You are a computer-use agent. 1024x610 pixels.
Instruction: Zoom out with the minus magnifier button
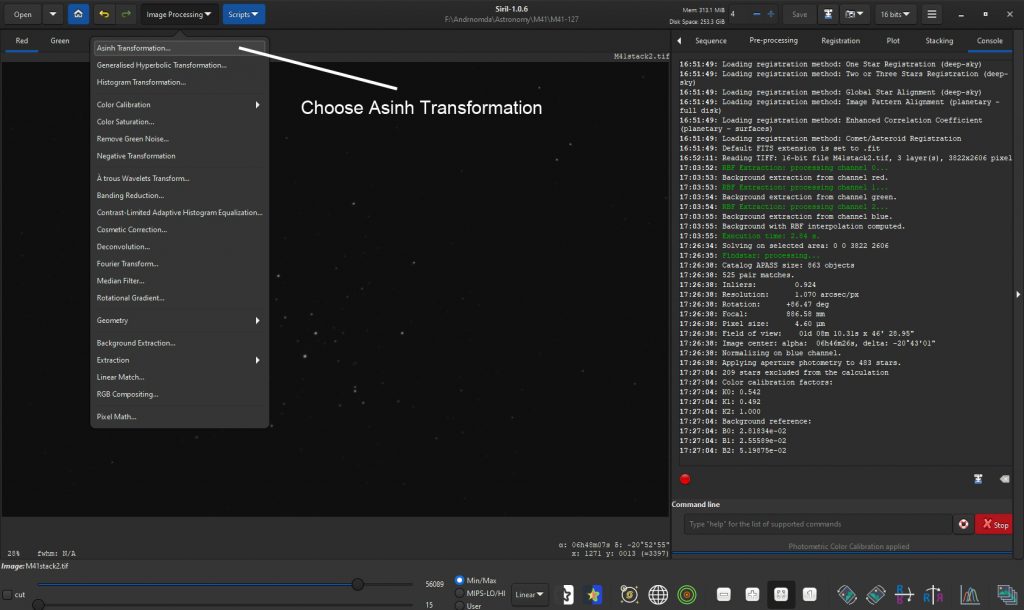[724, 594]
